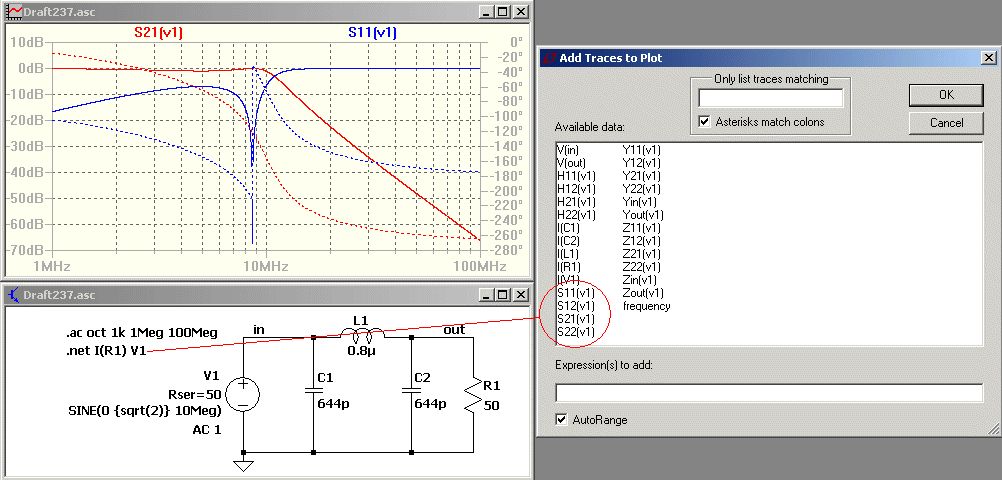Disable the AutoRange checkbox
1002x480 pixels.
pyautogui.click(x=562, y=420)
